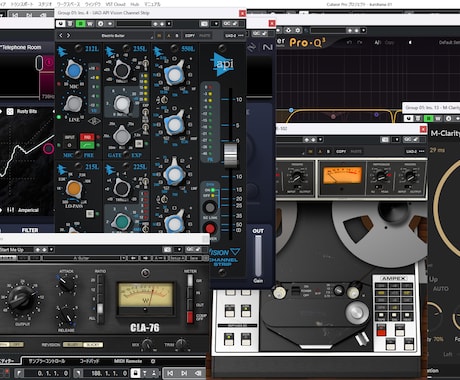
Task: Select the BLACKY revision on CLA-76
Action: (x=93, y=345)
